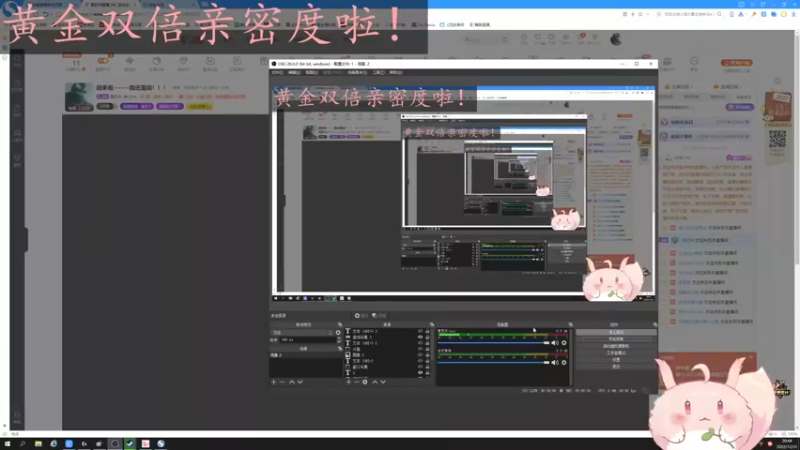Open the Edit menu in OBS
Screen dimensions: 800x450
click(294, 72)
